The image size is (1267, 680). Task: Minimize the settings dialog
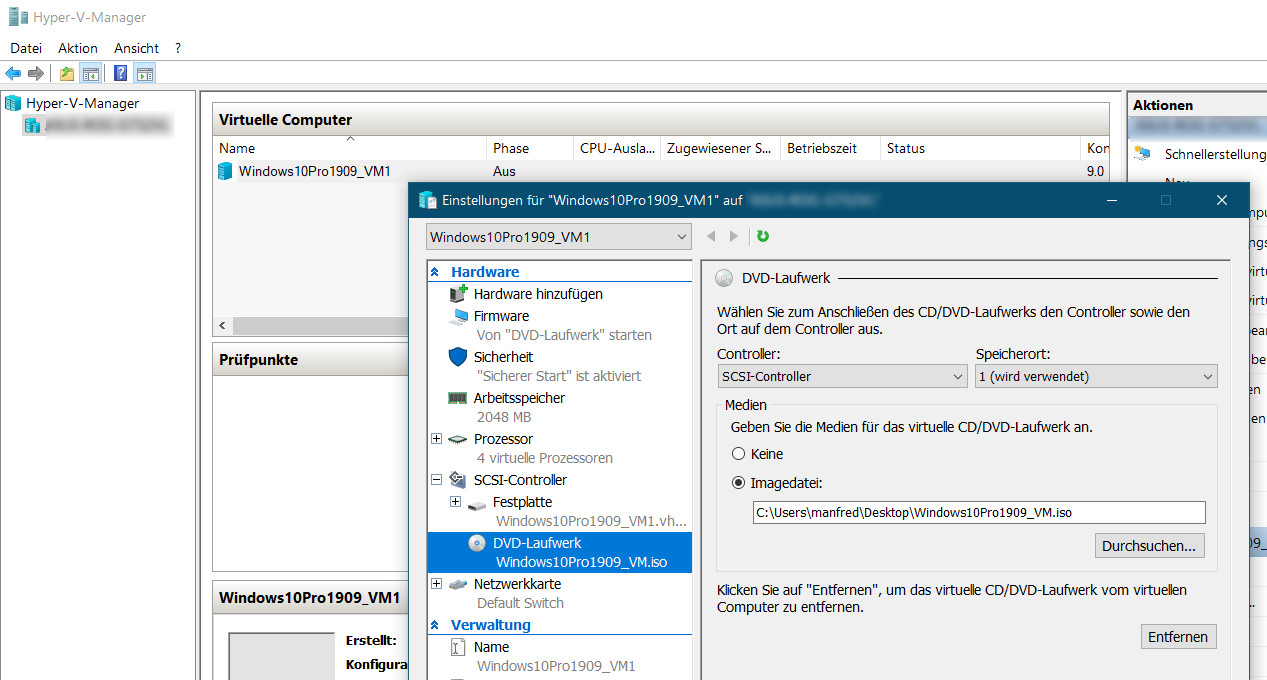click(x=1111, y=200)
